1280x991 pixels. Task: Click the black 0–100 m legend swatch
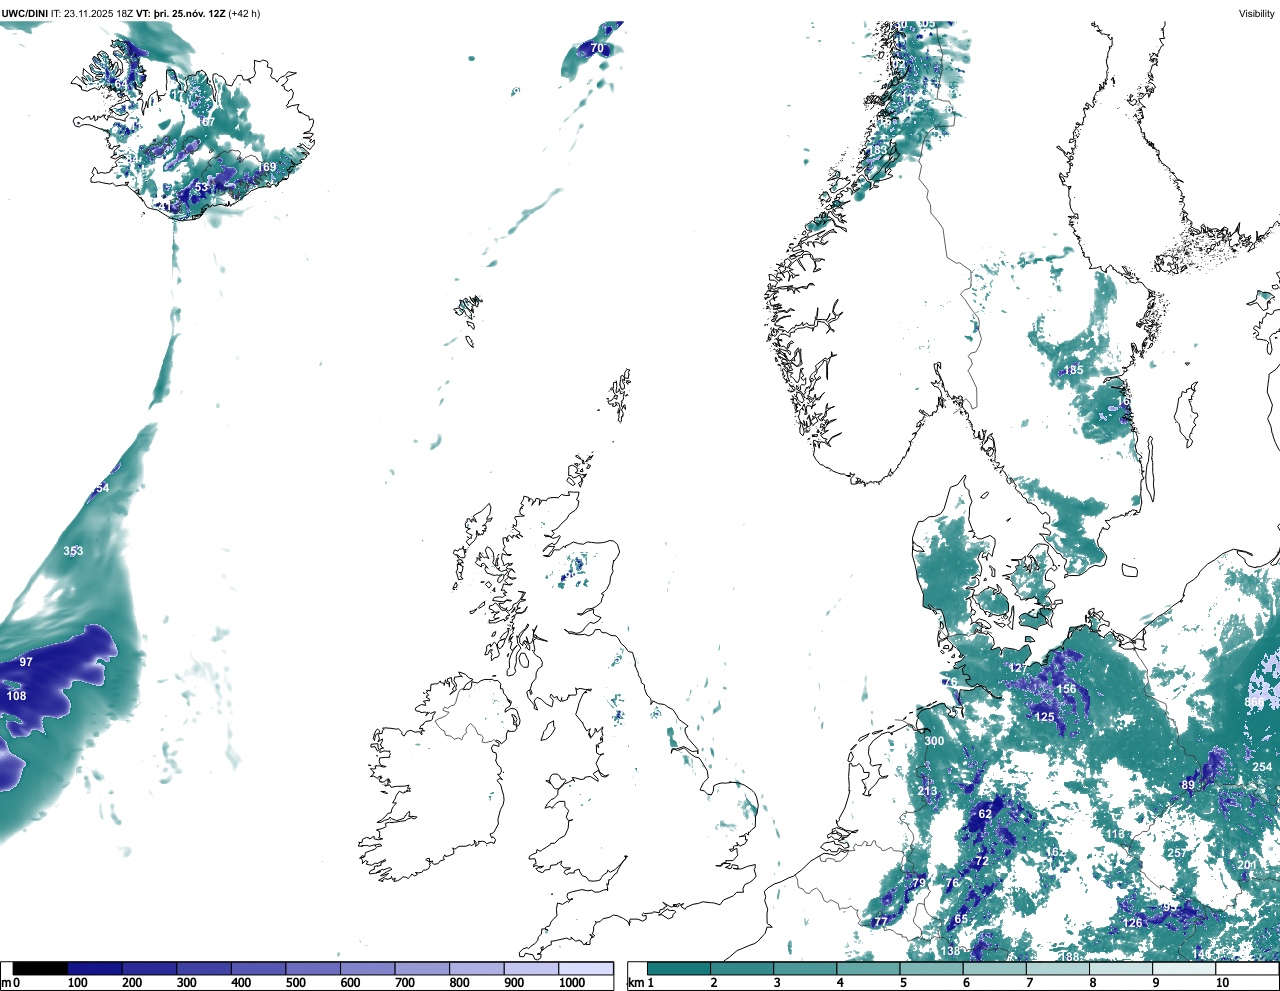(x=40, y=968)
